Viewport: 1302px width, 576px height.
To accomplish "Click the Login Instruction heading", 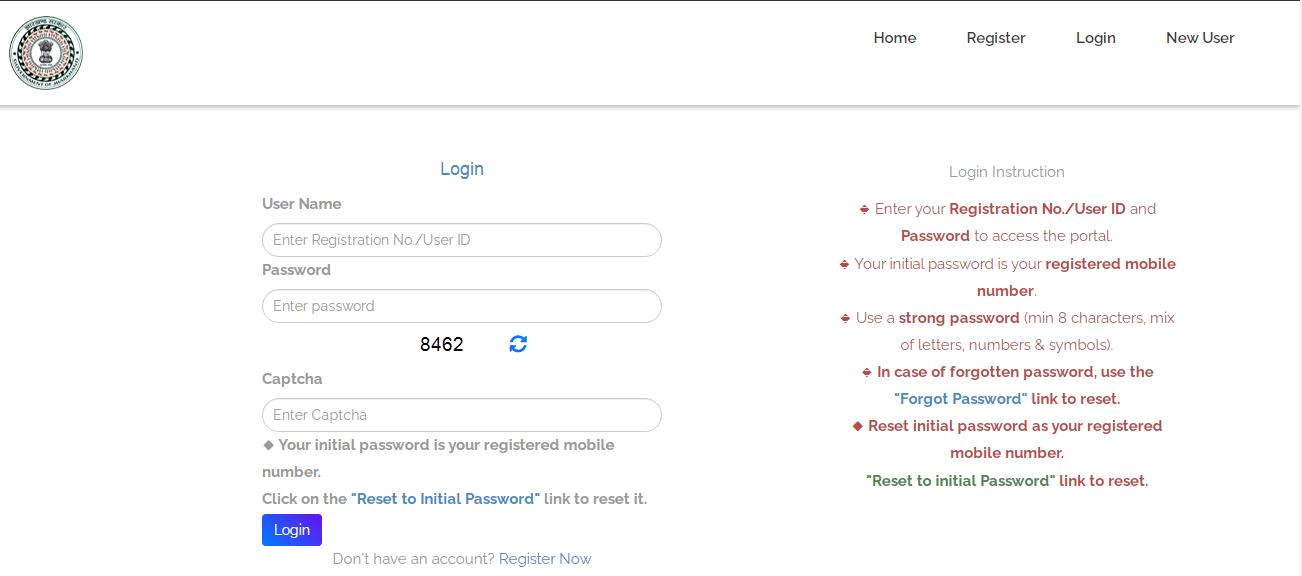I will (1006, 172).
